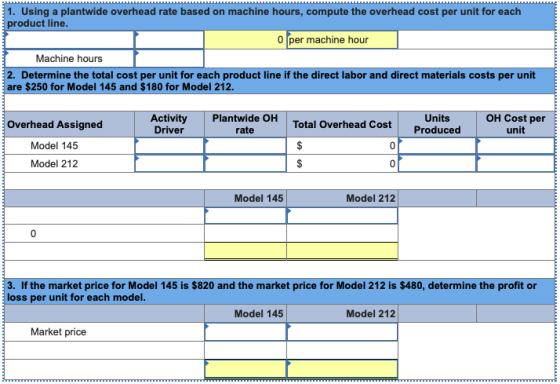The width and height of the screenshot is (560, 384).
Task: Select the yellow plantwide rate cell showing 0
Action: 245,40
